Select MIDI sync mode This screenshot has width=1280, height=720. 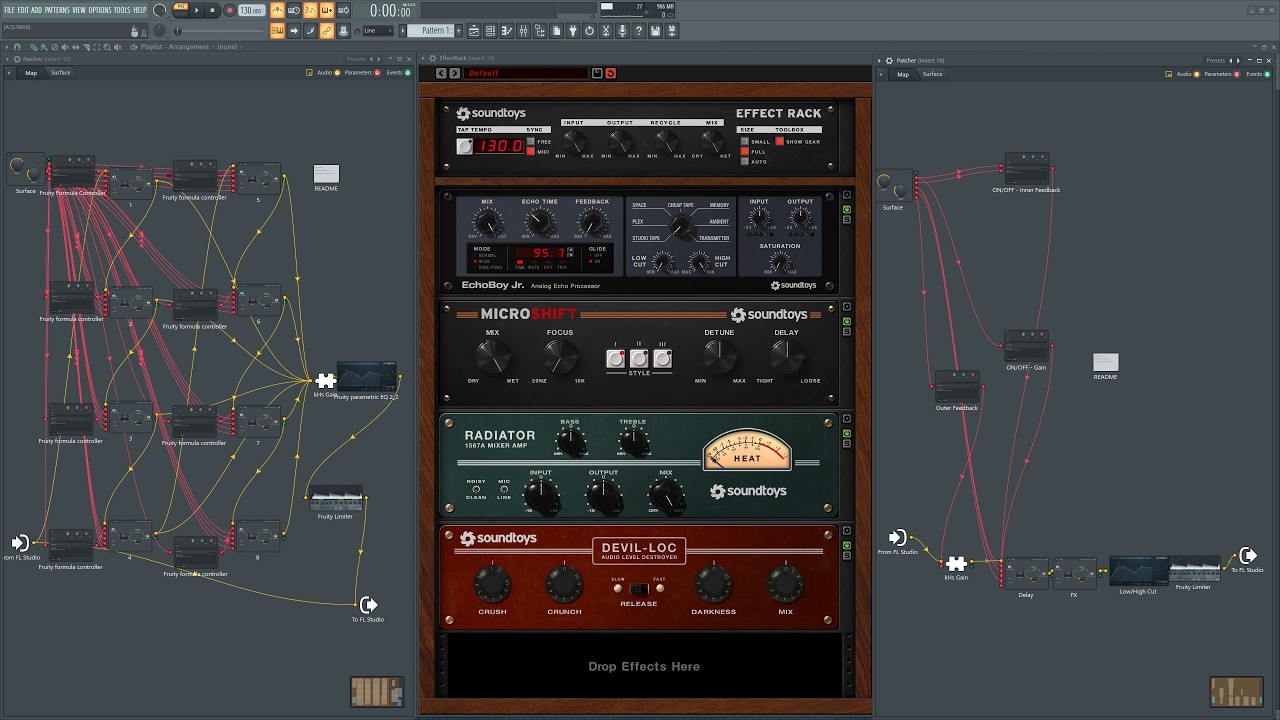coord(531,152)
